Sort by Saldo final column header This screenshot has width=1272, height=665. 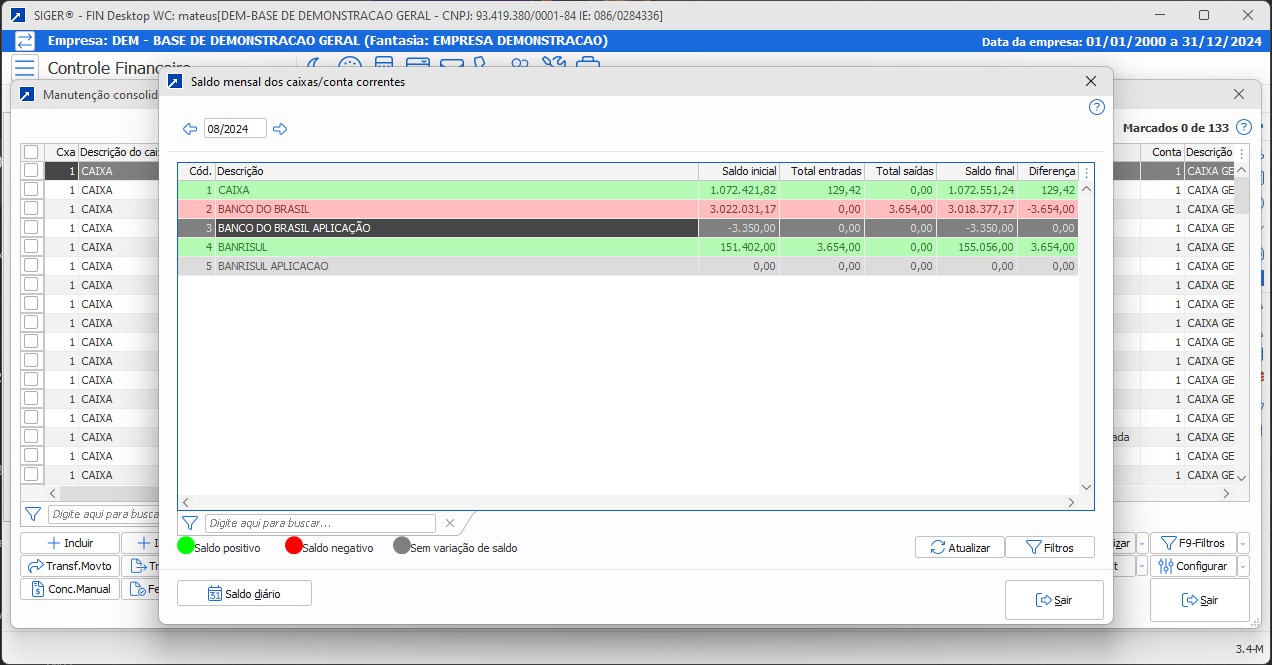pyautogui.click(x=976, y=172)
